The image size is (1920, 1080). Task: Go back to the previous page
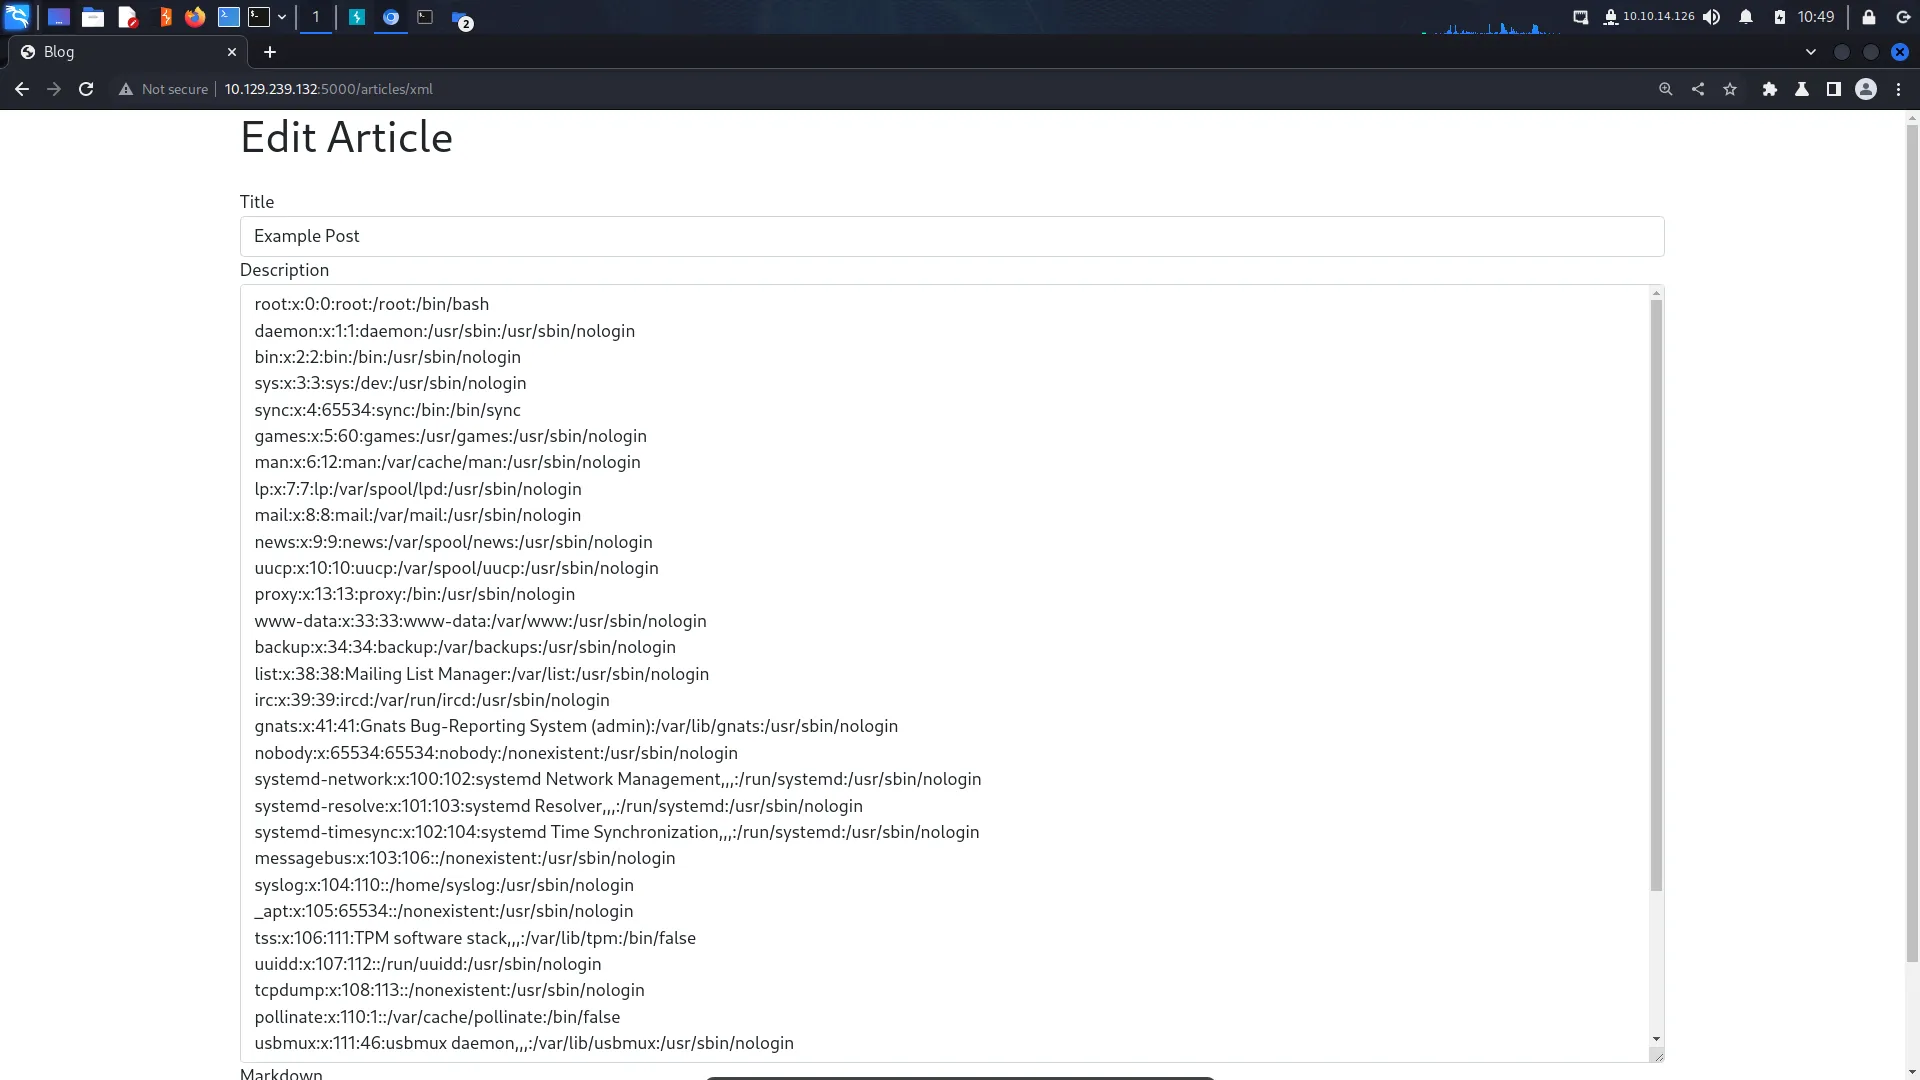(x=22, y=89)
